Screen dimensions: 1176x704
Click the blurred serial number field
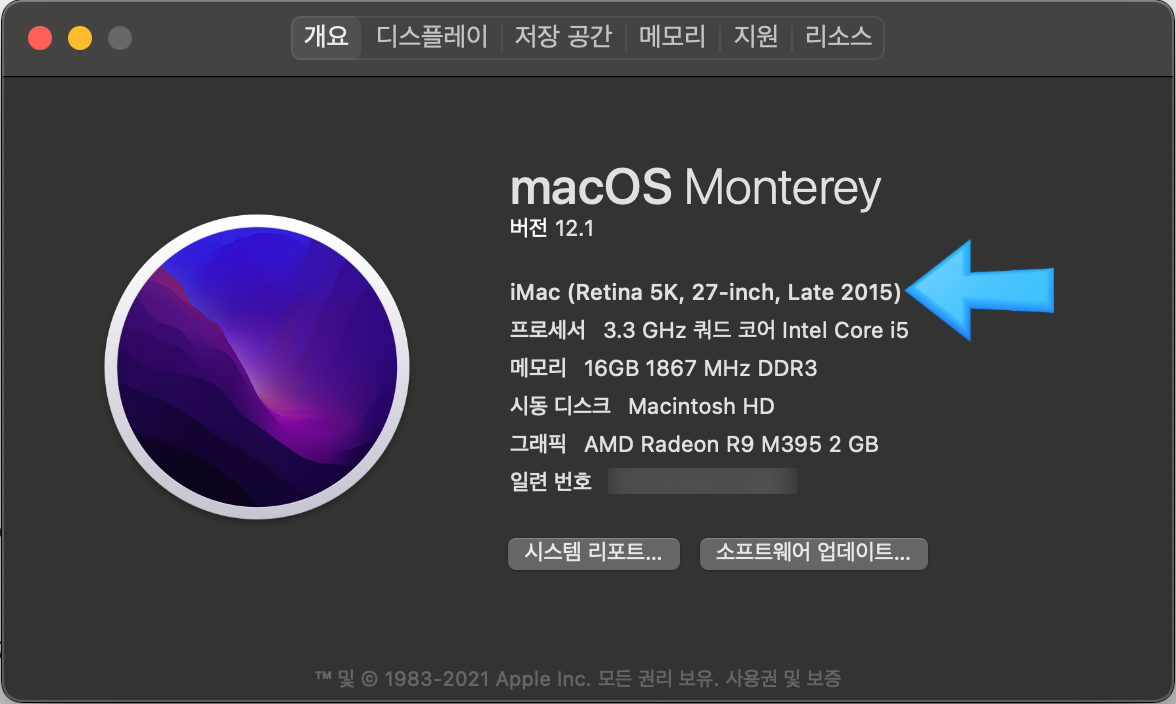click(x=702, y=481)
